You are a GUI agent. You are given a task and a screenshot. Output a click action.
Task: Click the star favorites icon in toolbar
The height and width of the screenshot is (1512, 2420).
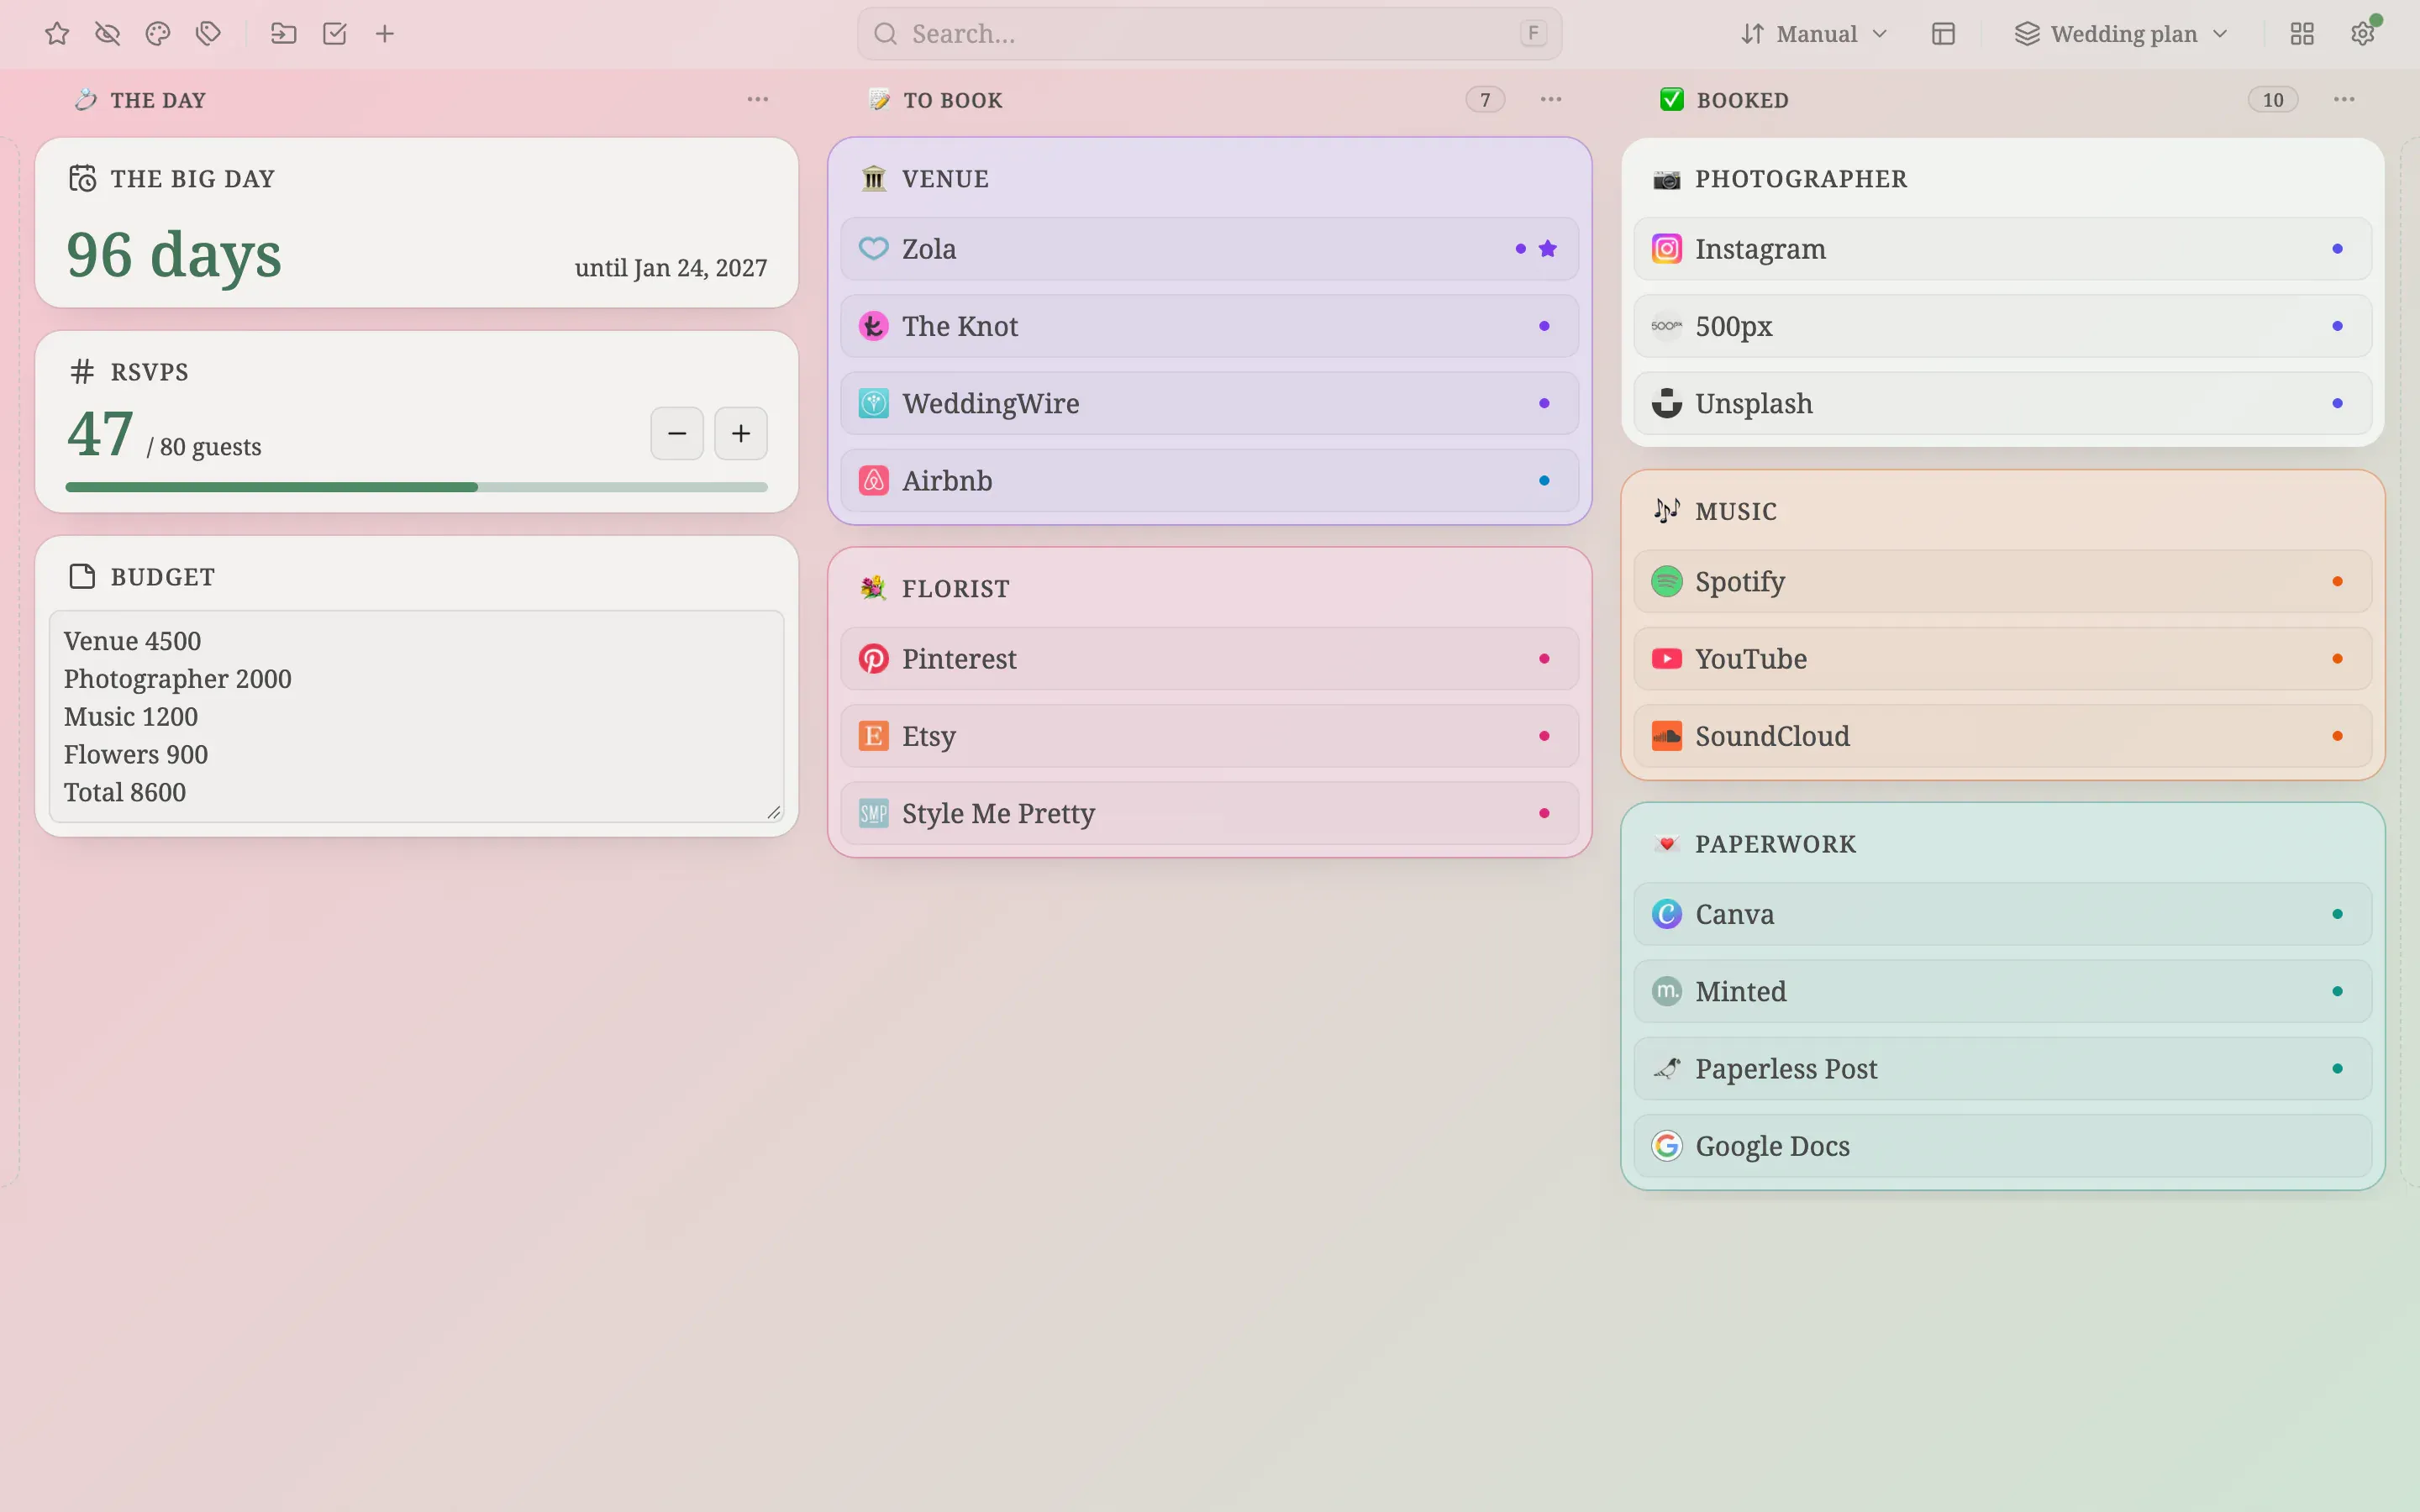(x=57, y=34)
